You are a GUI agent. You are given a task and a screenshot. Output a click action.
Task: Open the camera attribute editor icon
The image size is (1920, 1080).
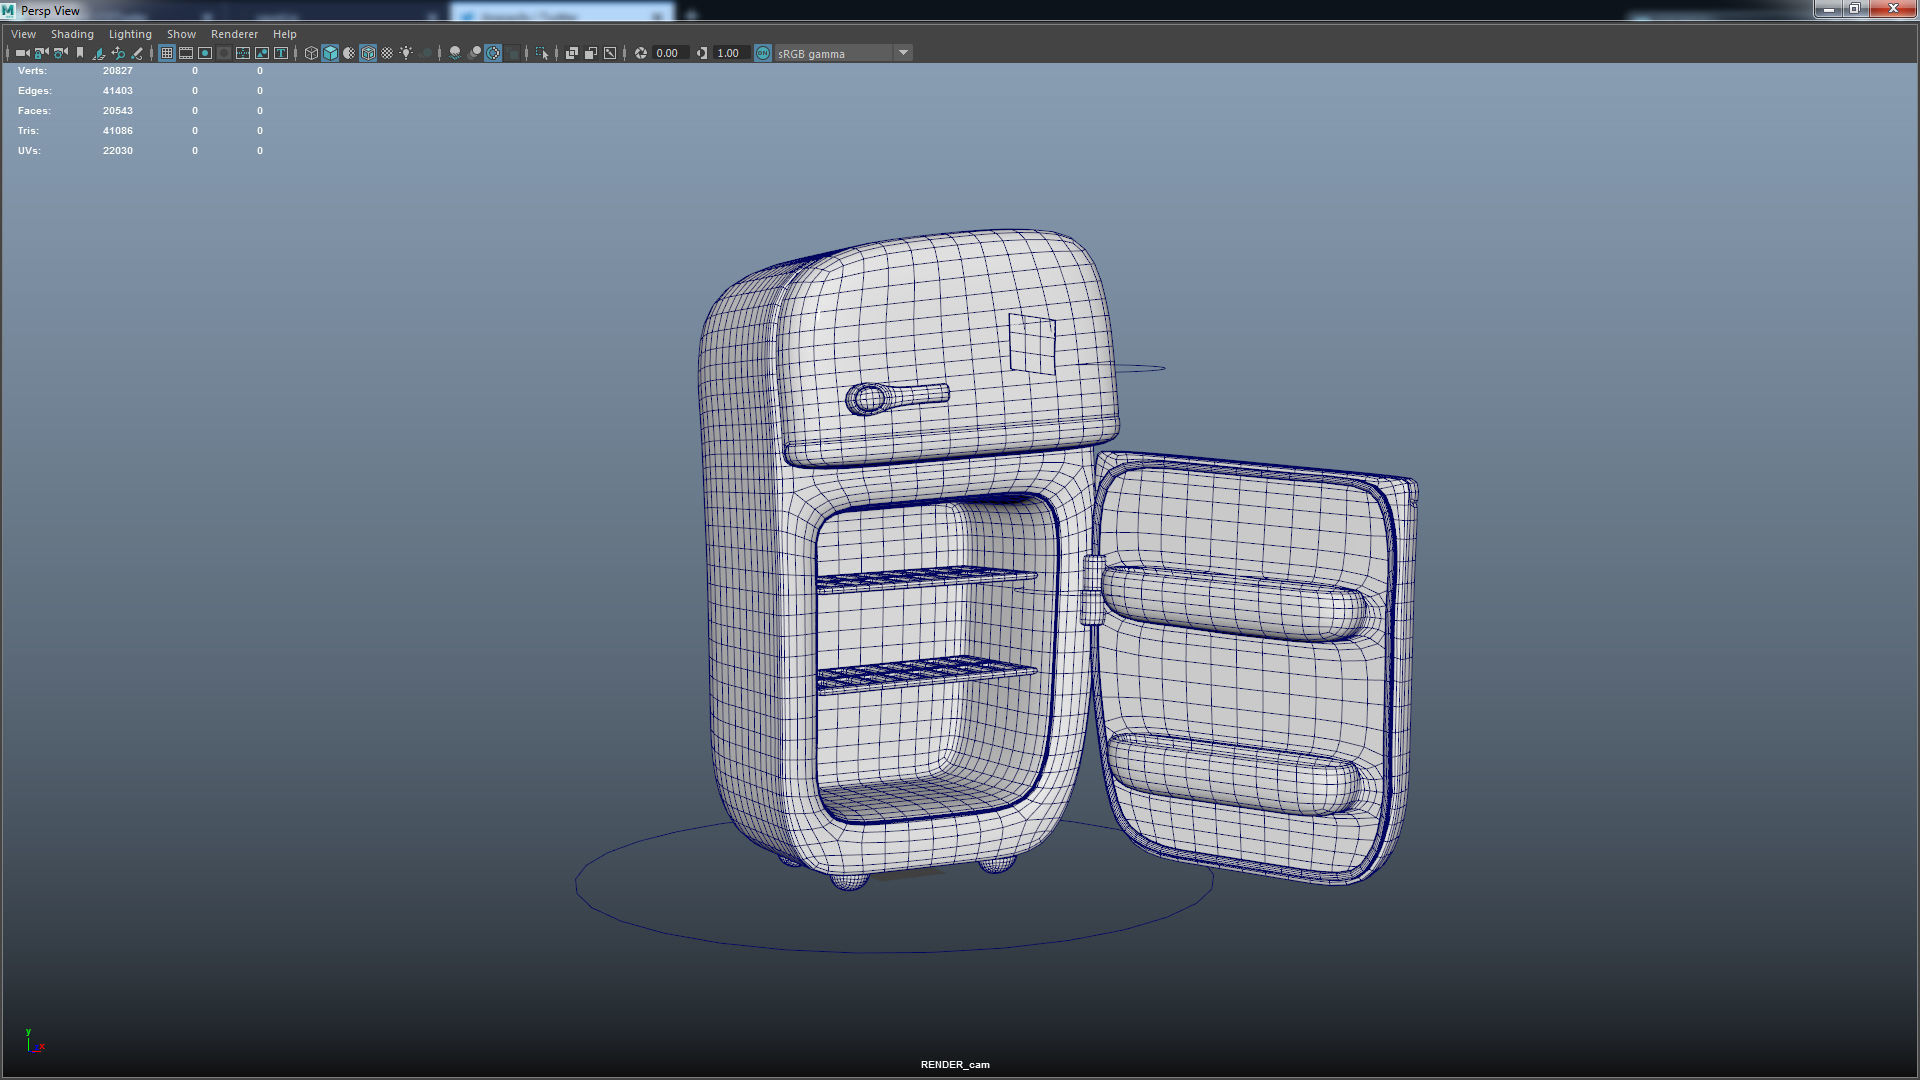(60, 53)
